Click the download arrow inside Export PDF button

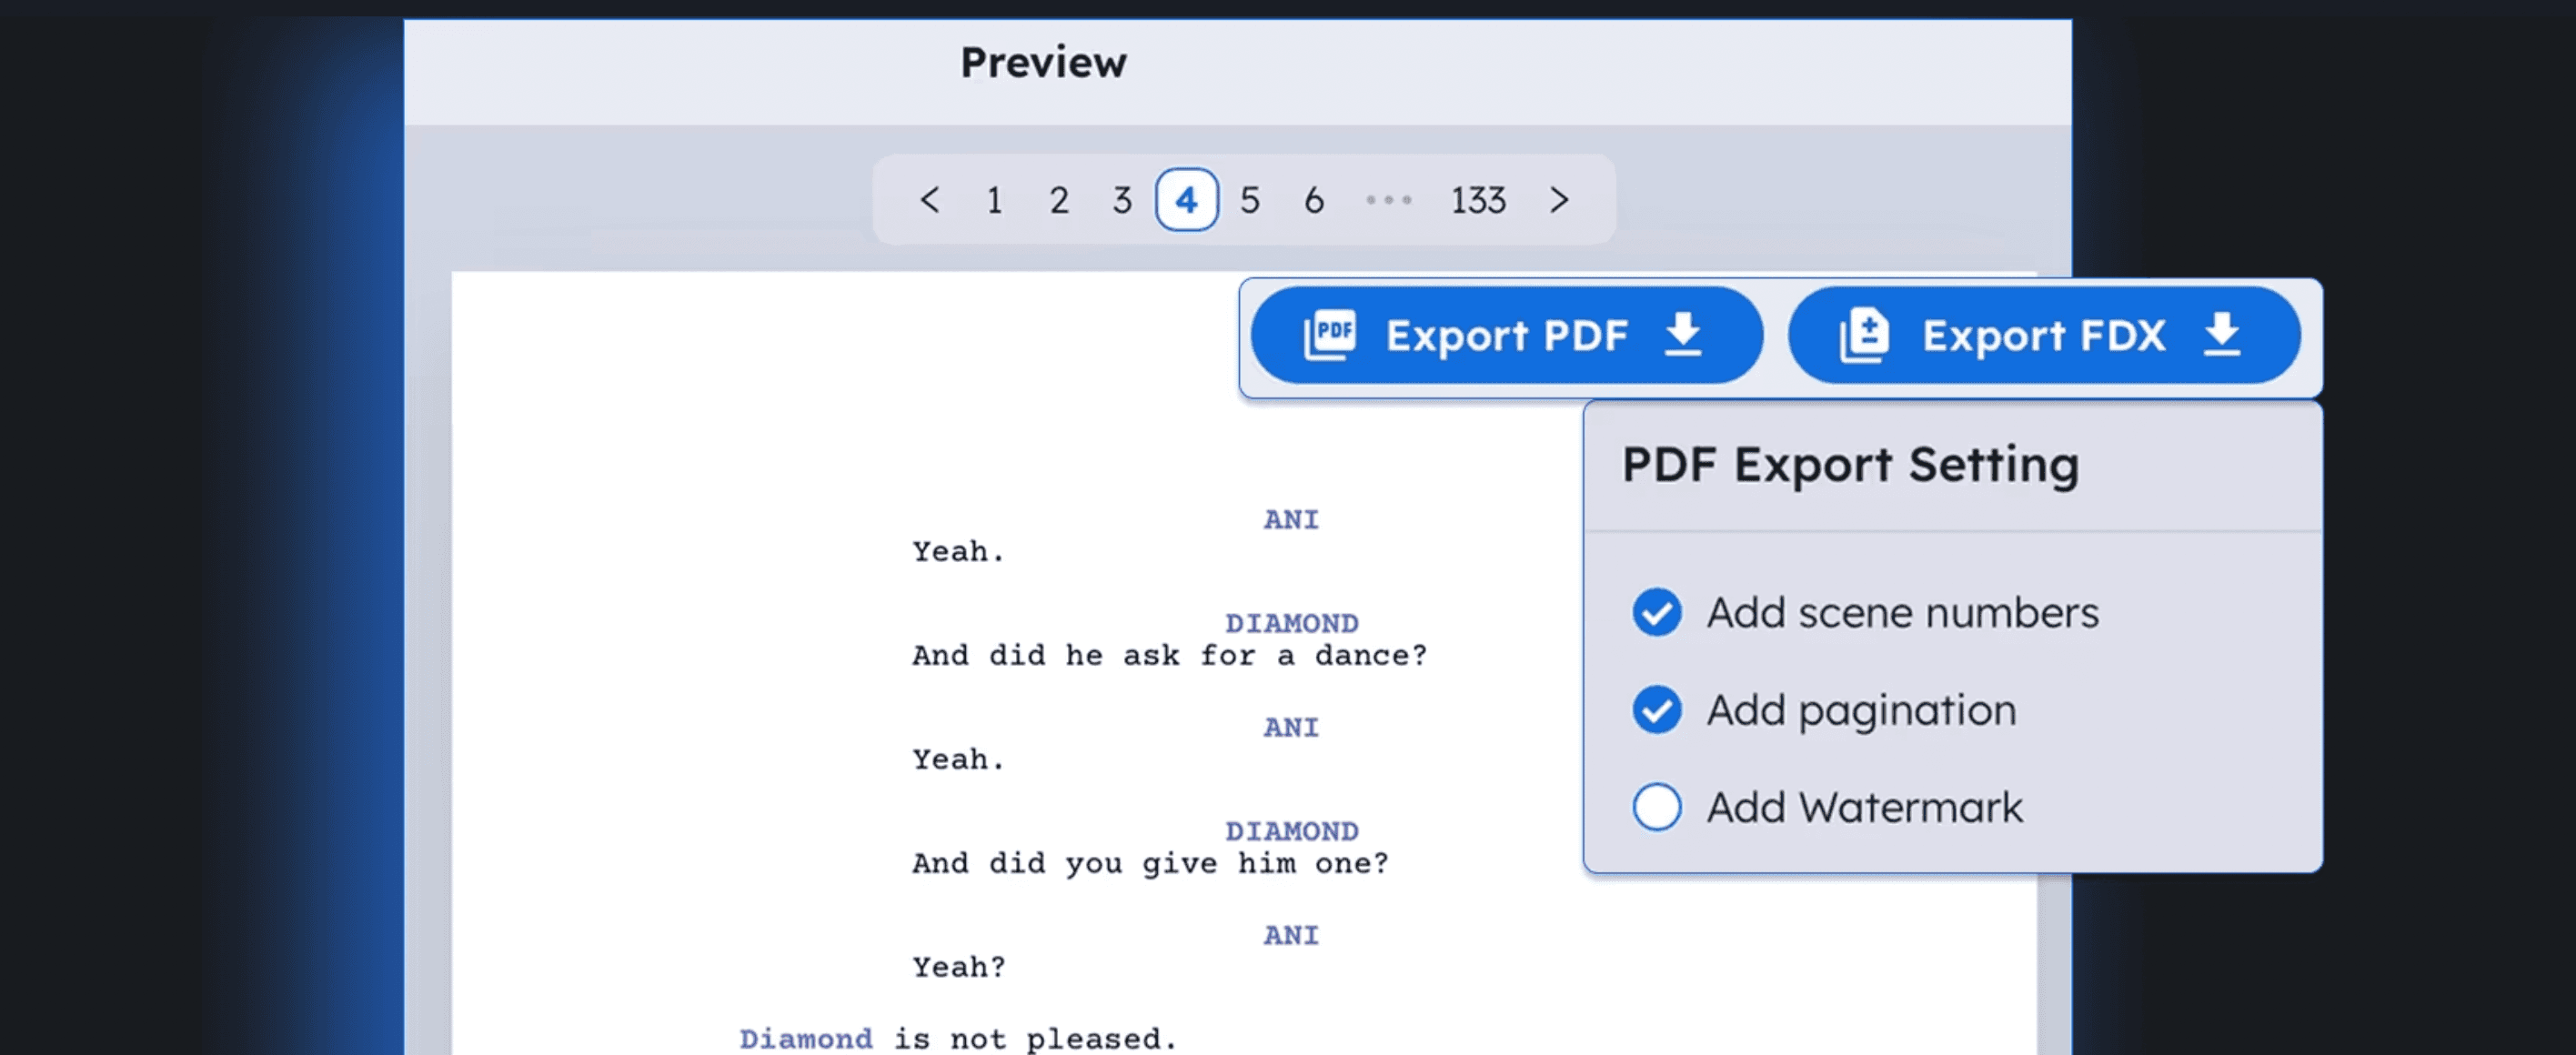[1684, 335]
